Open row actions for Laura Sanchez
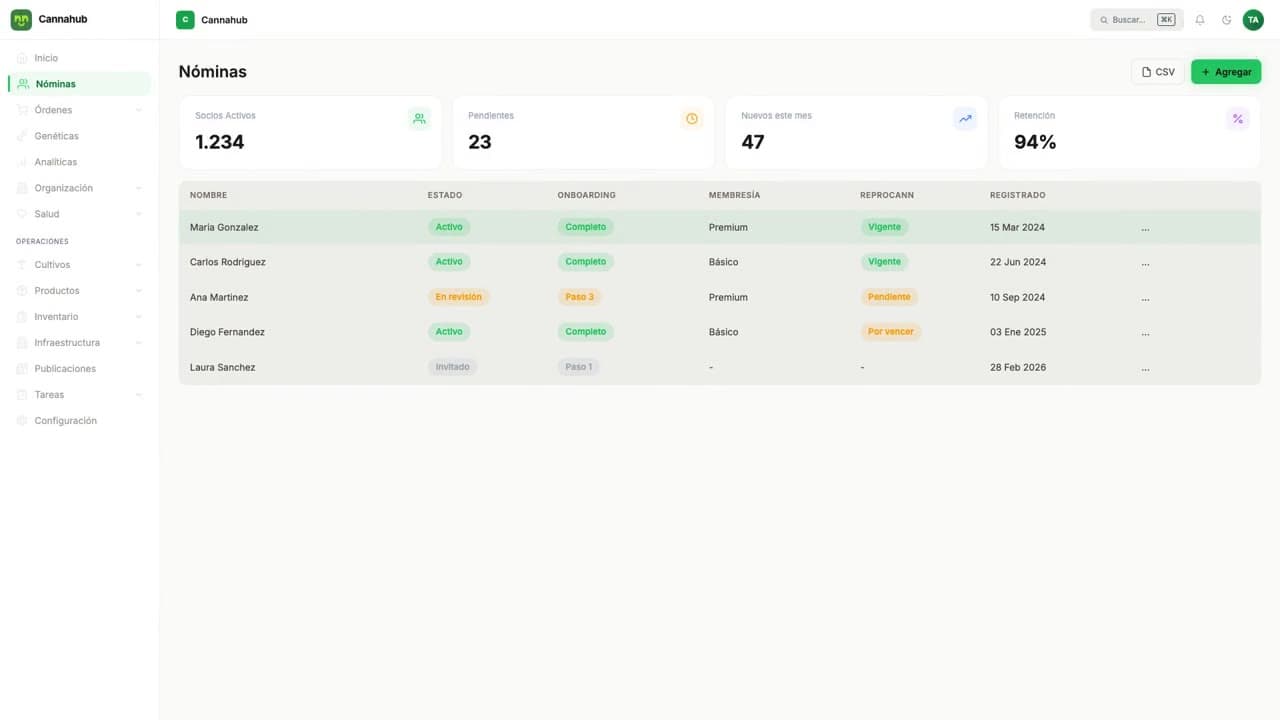 [1145, 368]
